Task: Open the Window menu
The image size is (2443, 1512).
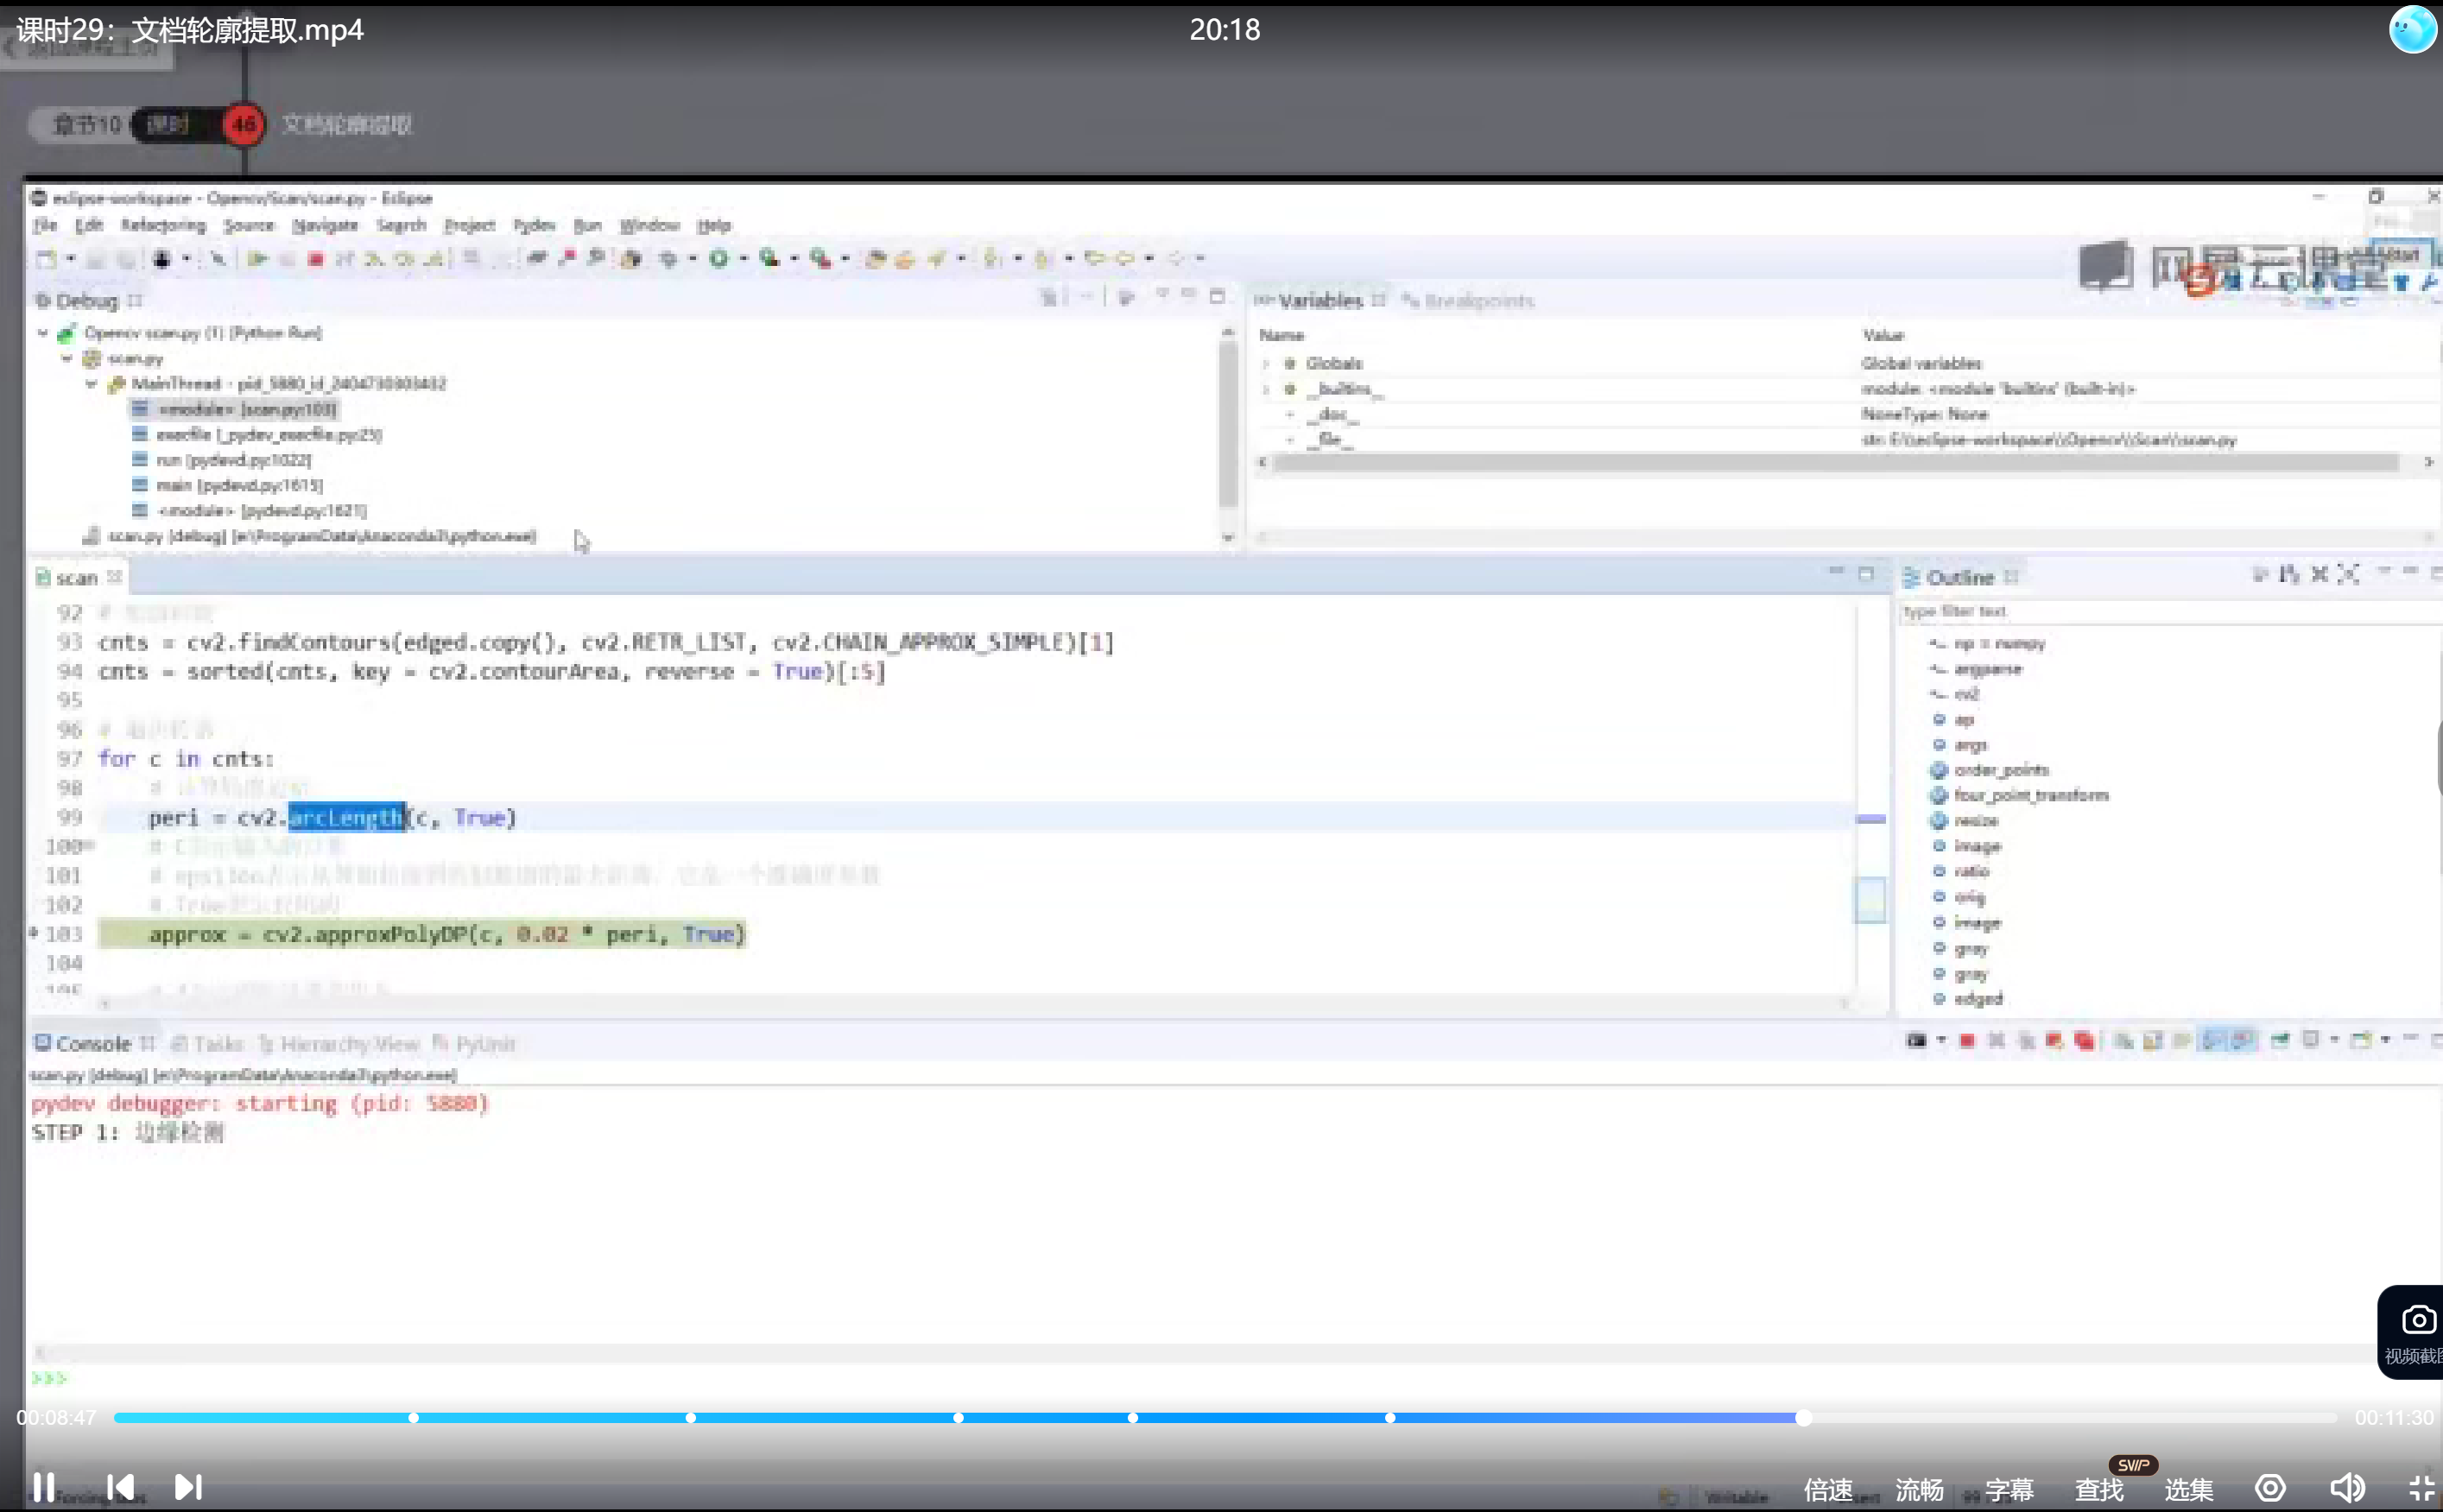Action: pyautogui.click(x=649, y=225)
